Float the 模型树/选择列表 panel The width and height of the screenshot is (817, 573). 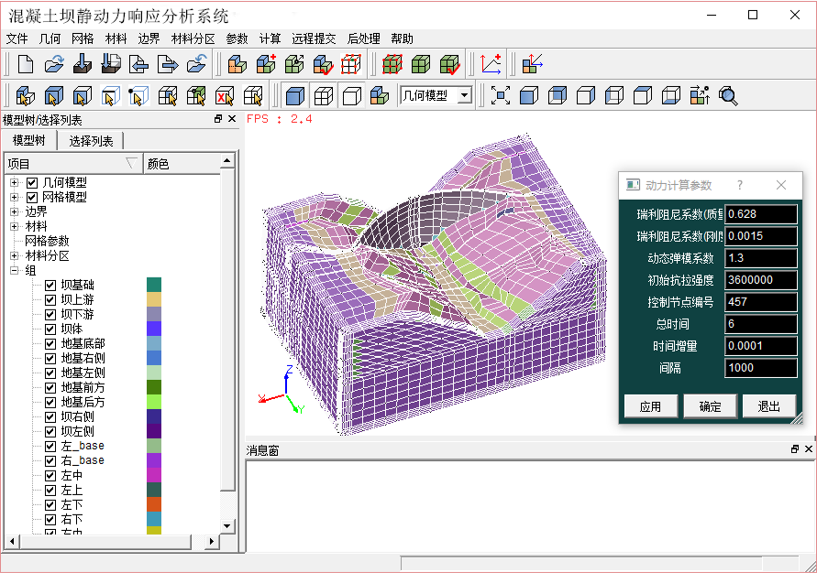(x=218, y=119)
